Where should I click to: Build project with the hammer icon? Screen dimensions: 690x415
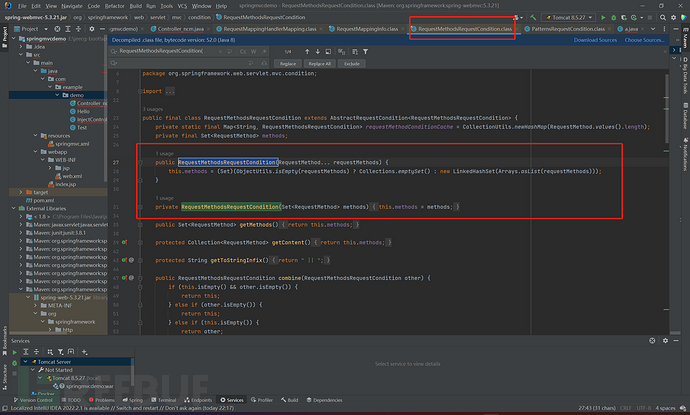point(533,18)
